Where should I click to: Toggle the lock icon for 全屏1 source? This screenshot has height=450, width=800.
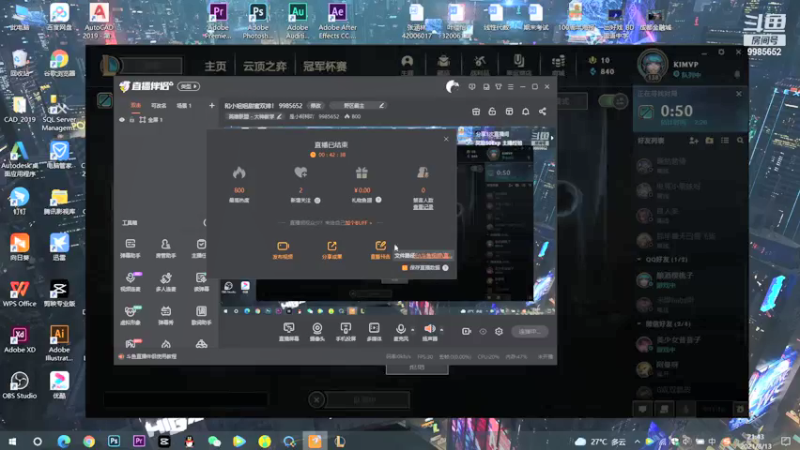(132, 119)
